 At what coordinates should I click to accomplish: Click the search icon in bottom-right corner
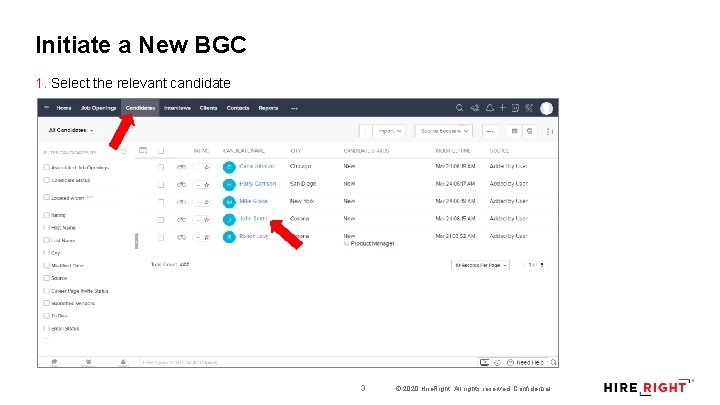click(x=554, y=362)
